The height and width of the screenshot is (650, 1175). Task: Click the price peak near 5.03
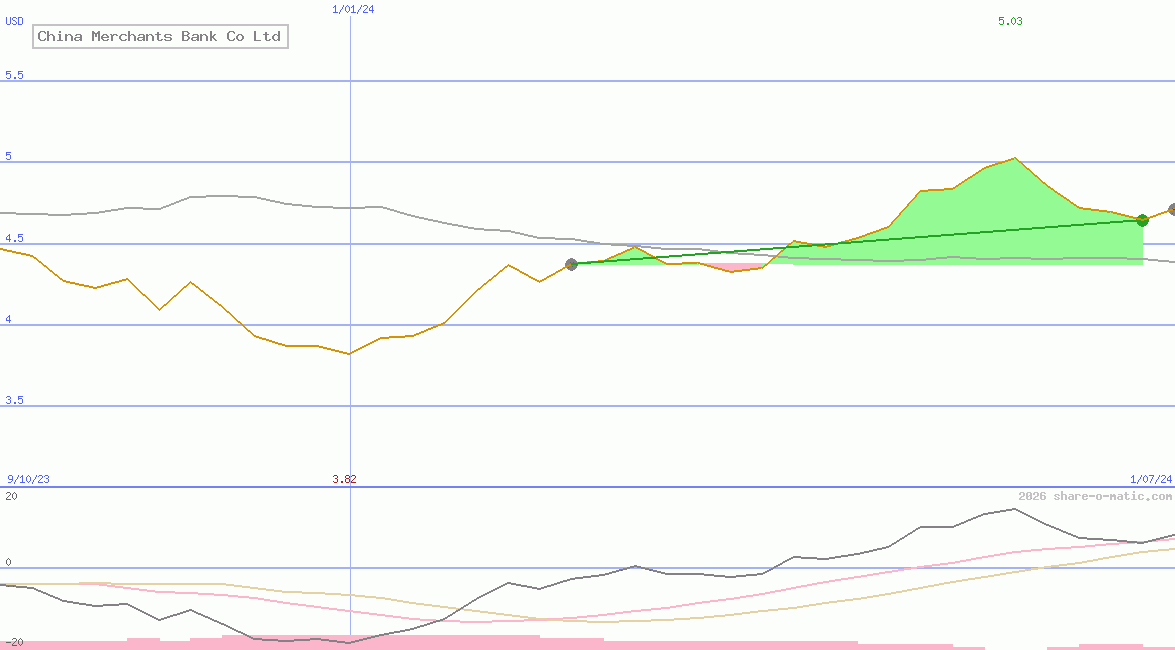1014,158
